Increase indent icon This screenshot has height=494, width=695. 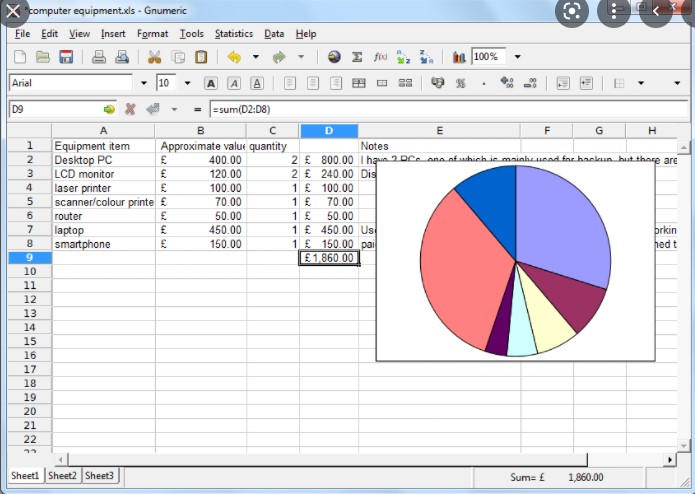click(586, 83)
